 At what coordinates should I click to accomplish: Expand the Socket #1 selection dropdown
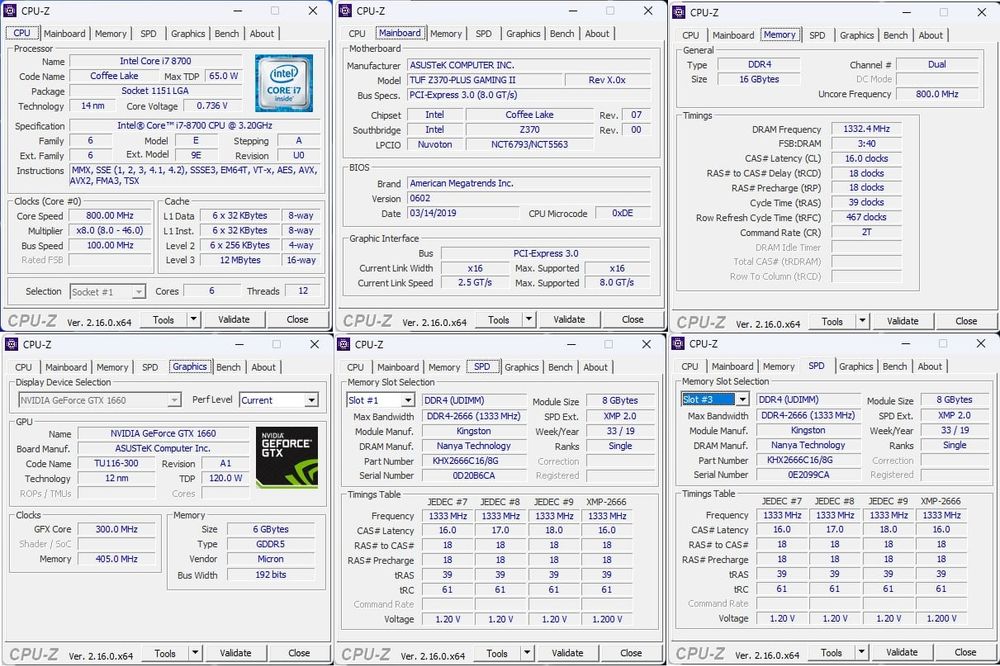coord(138,292)
